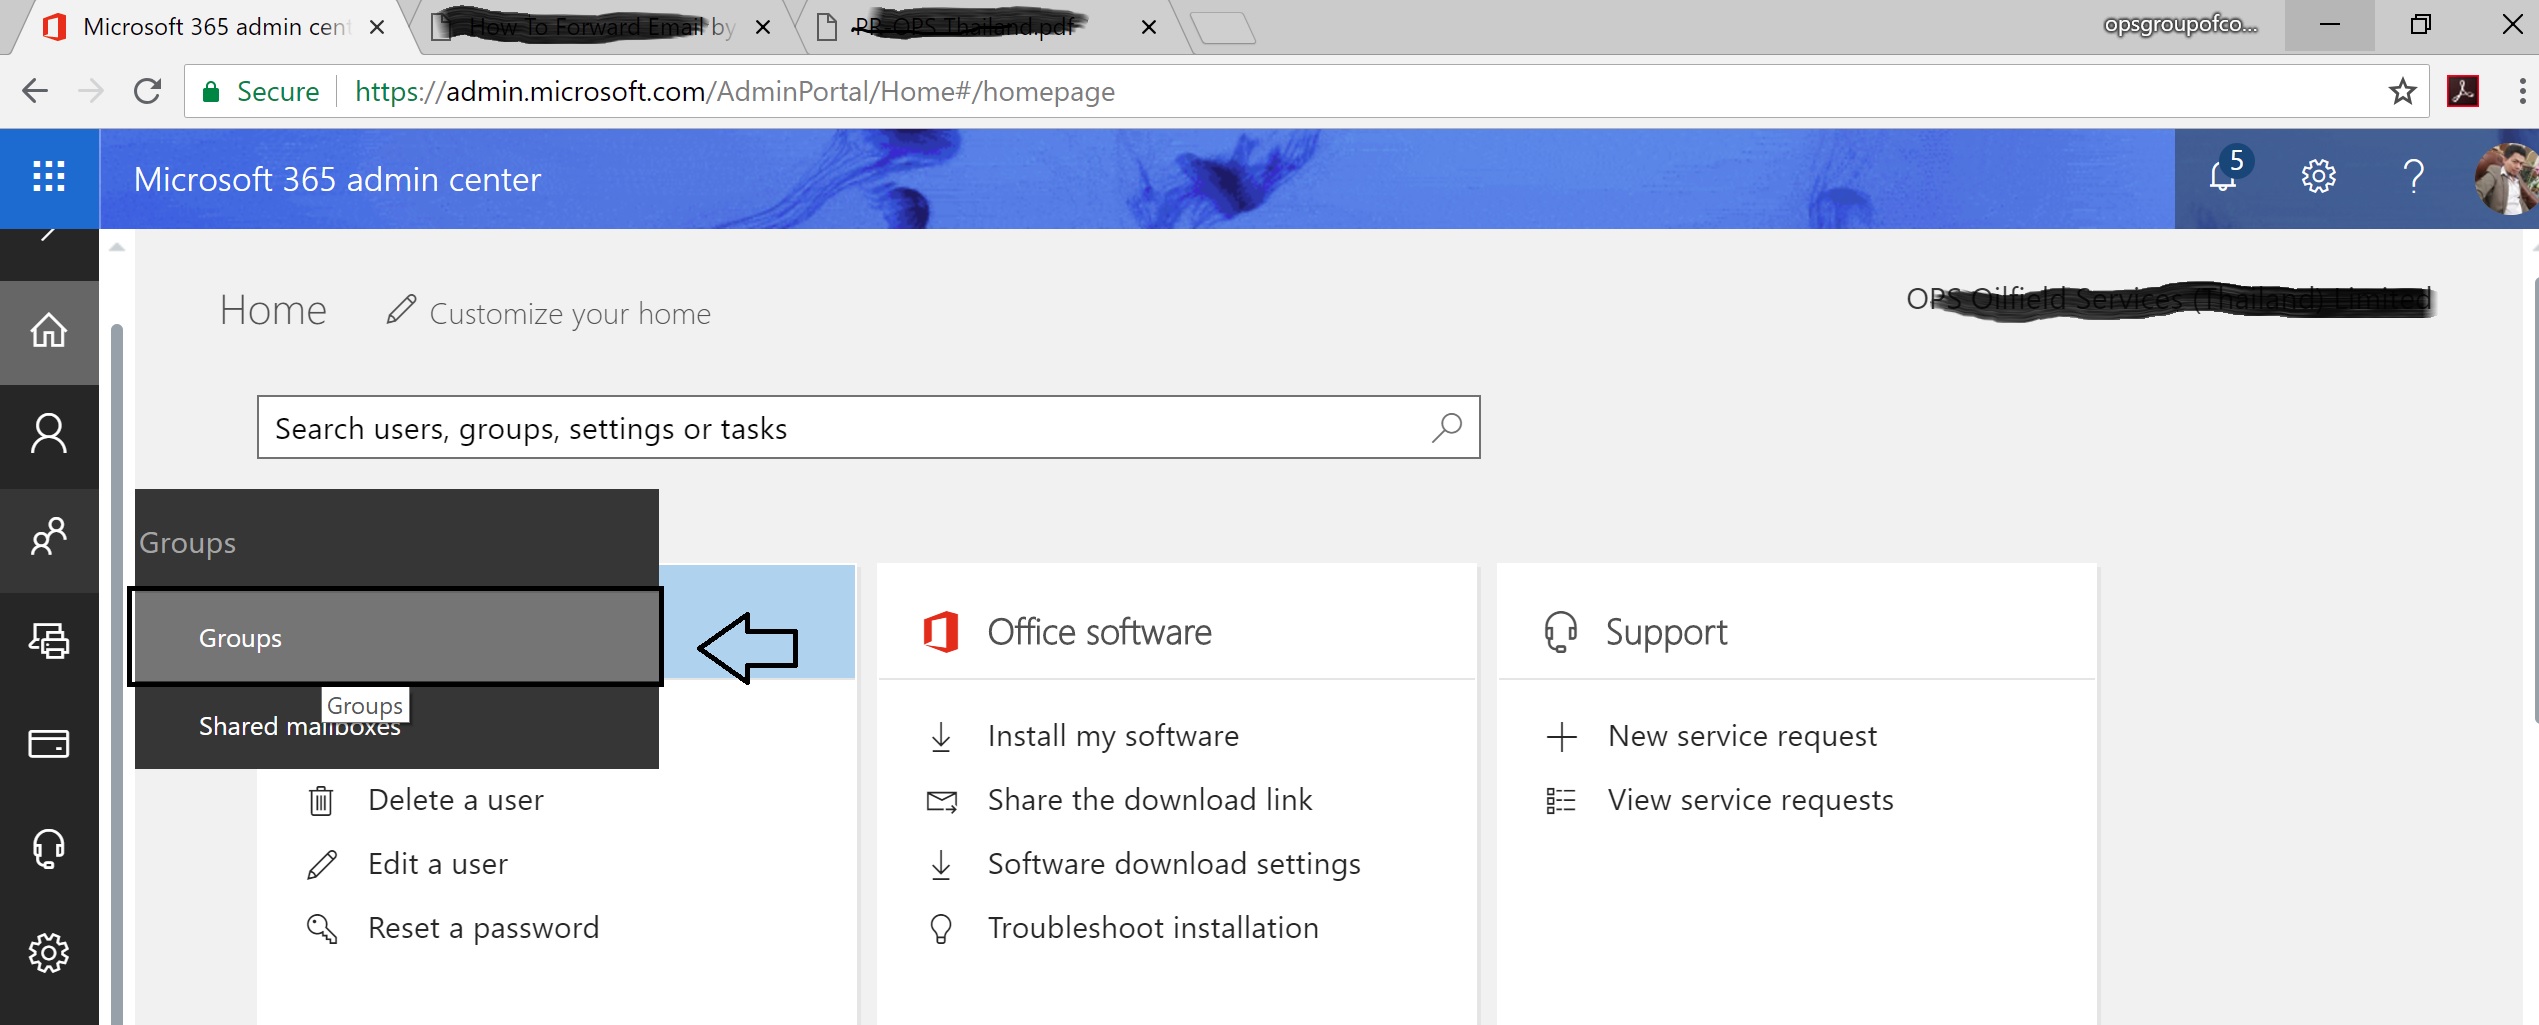Expand navigation with the sidebar chevron
This screenshot has height=1025, width=2539.
[x=47, y=238]
